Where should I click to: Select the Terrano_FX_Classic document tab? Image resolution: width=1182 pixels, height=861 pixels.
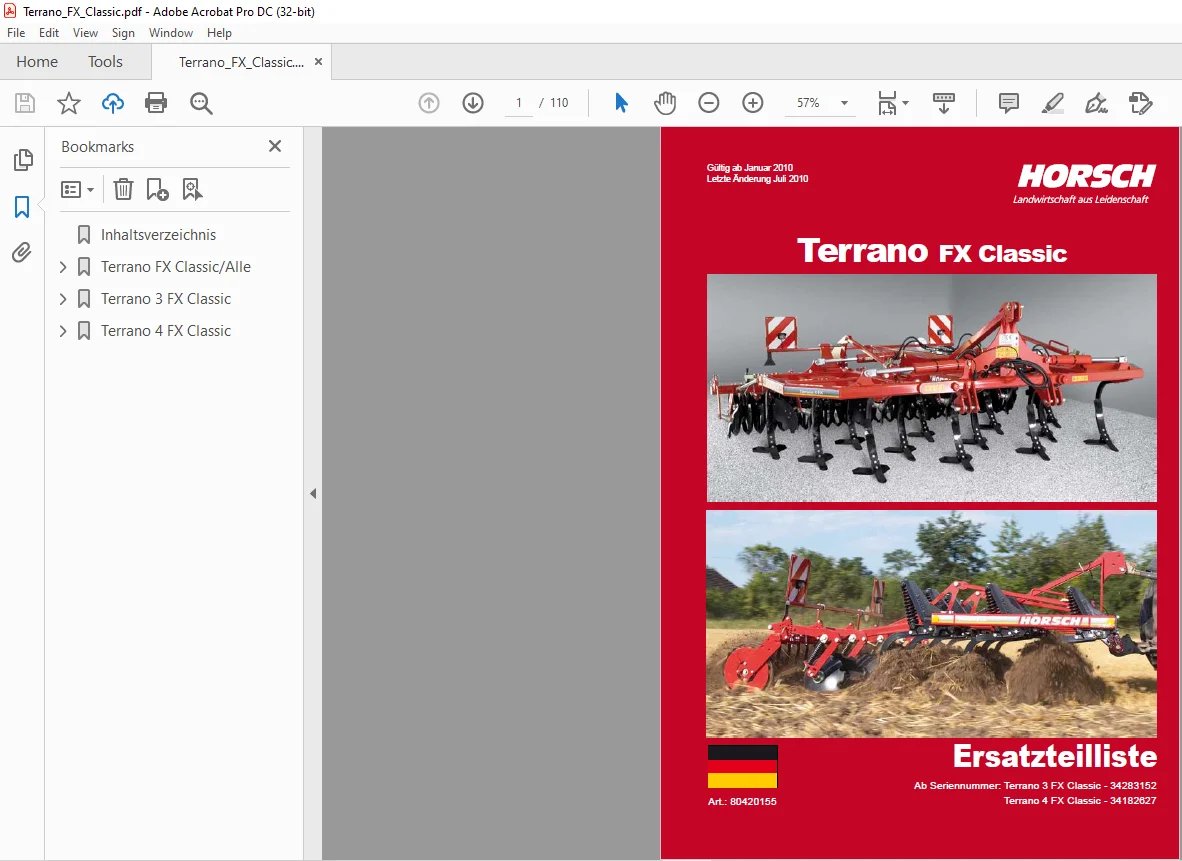pyautogui.click(x=241, y=63)
